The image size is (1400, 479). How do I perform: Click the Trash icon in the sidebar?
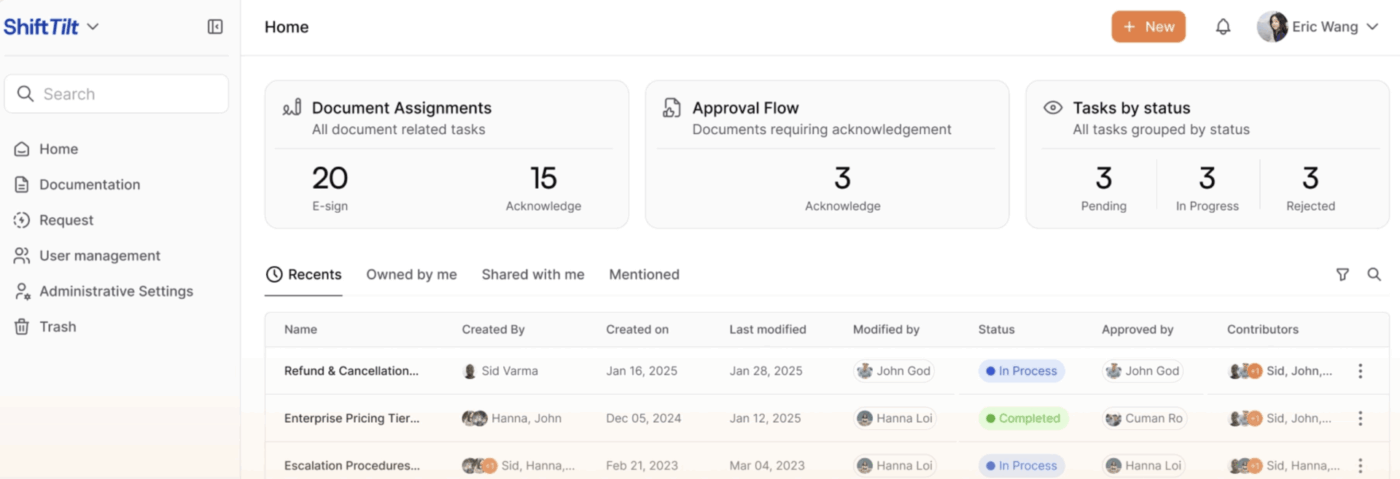coord(21,327)
